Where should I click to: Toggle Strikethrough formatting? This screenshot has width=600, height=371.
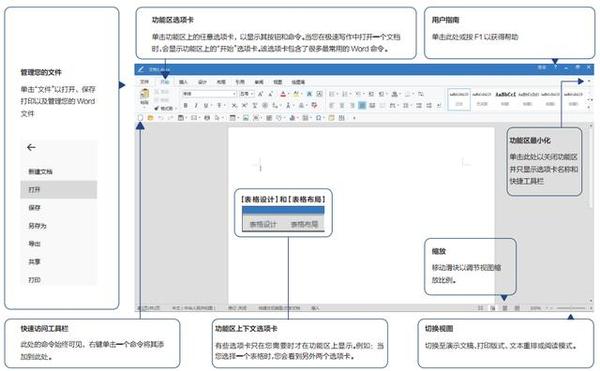220,105
